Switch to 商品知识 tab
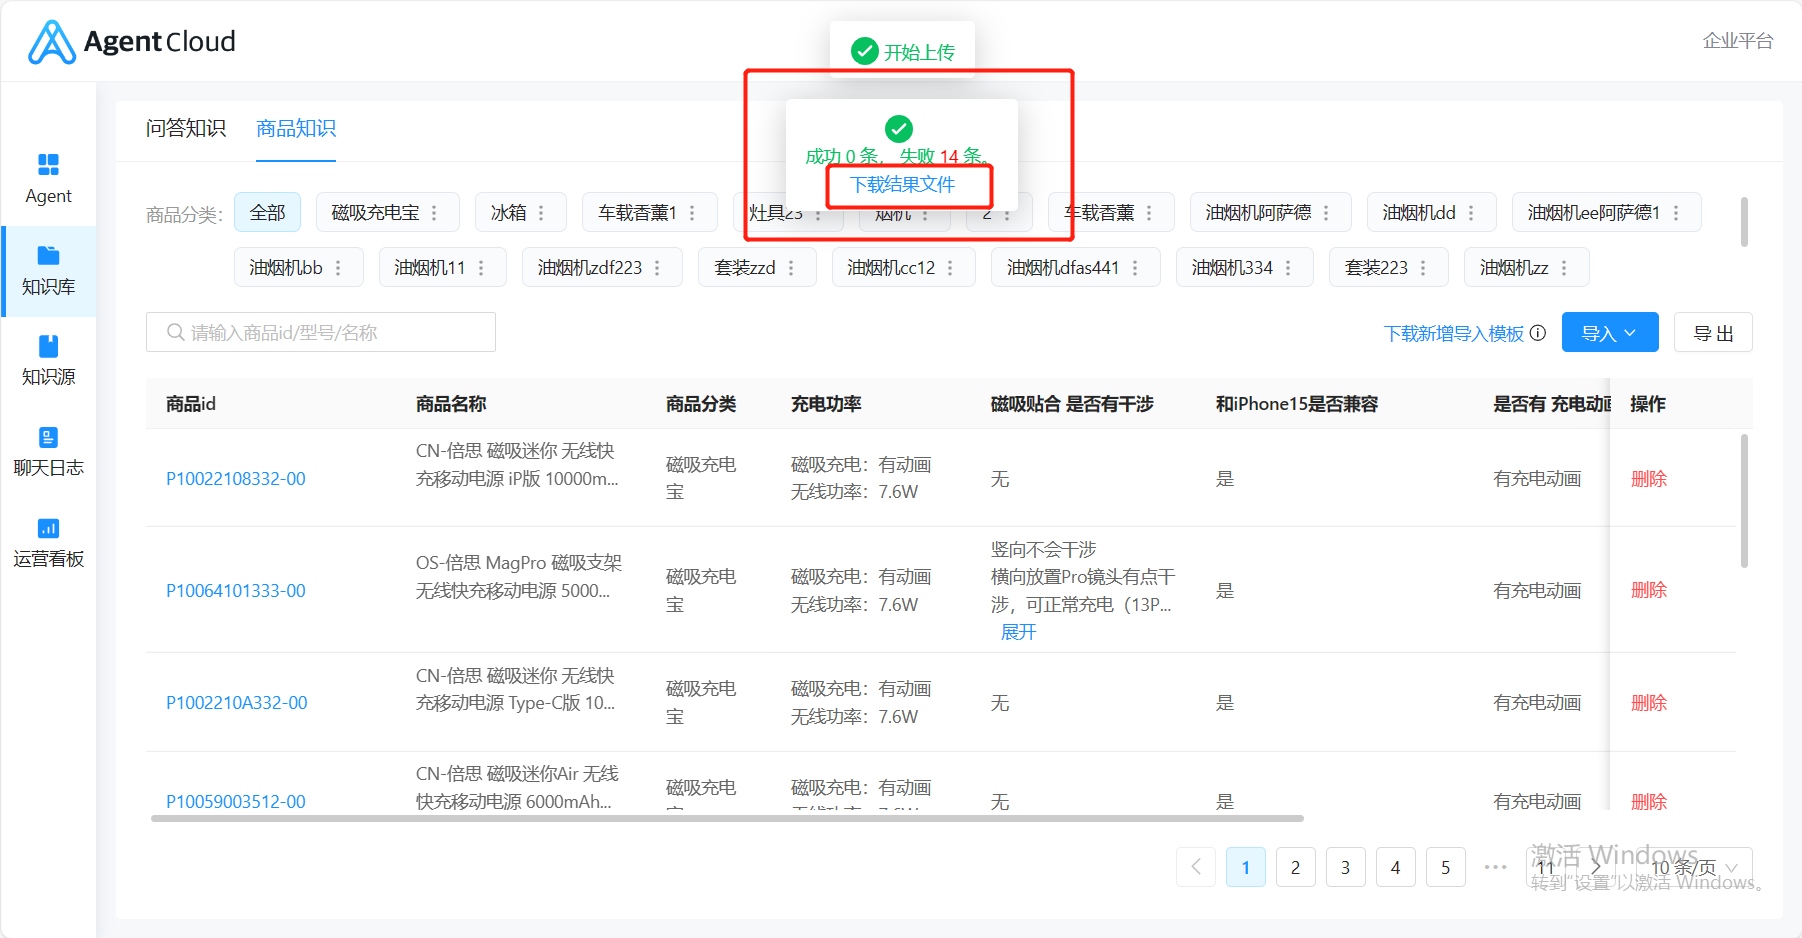Image resolution: width=1802 pixels, height=938 pixels. pos(296,129)
